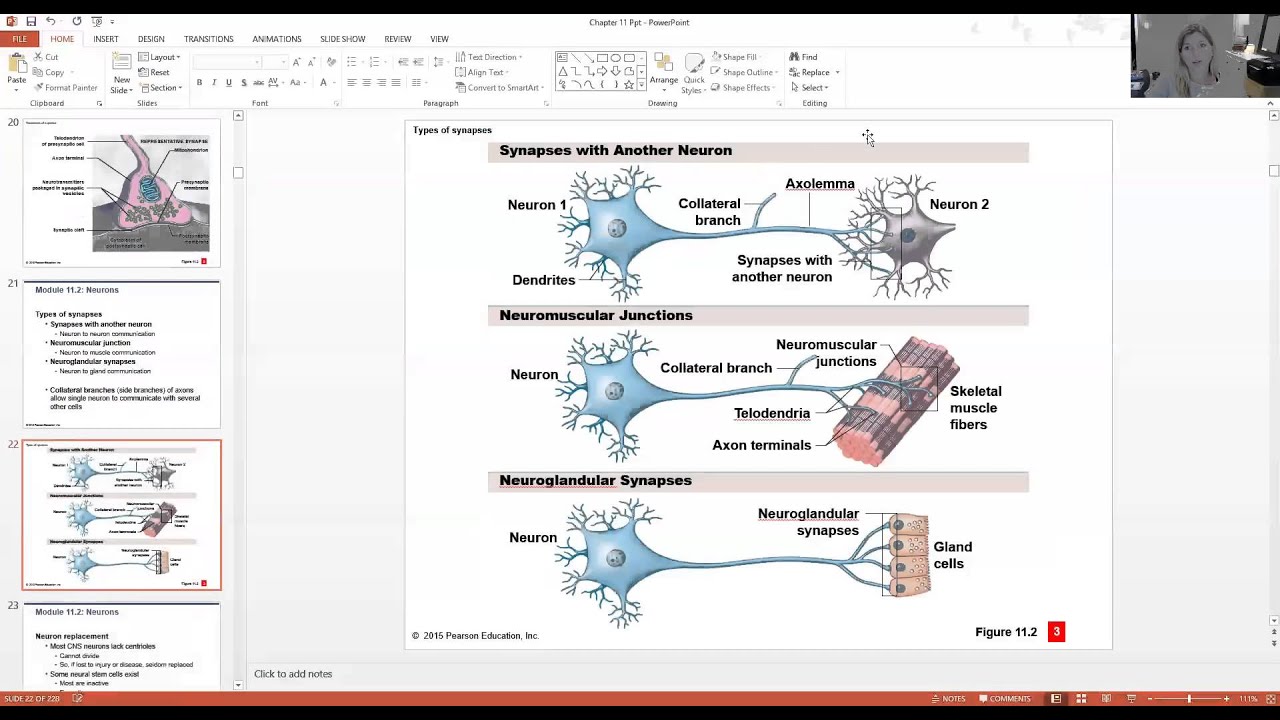The height and width of the screenshot is (720, 1280).
Task: Decrease font size icon
Action: pos(311,62)
